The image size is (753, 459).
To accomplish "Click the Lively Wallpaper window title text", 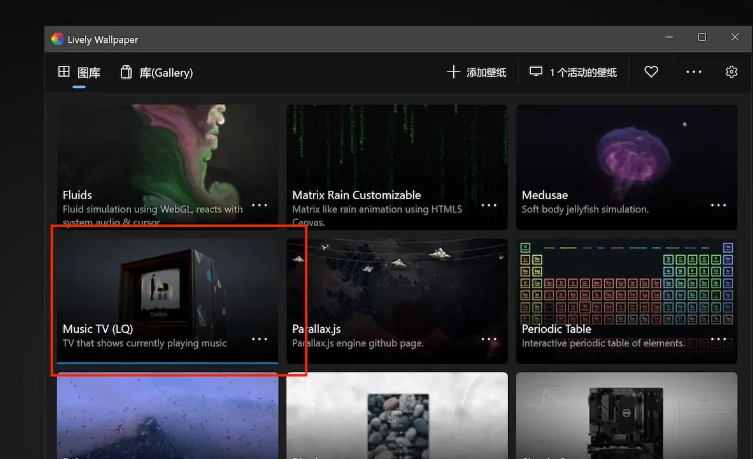I will (x=103, y=39).
